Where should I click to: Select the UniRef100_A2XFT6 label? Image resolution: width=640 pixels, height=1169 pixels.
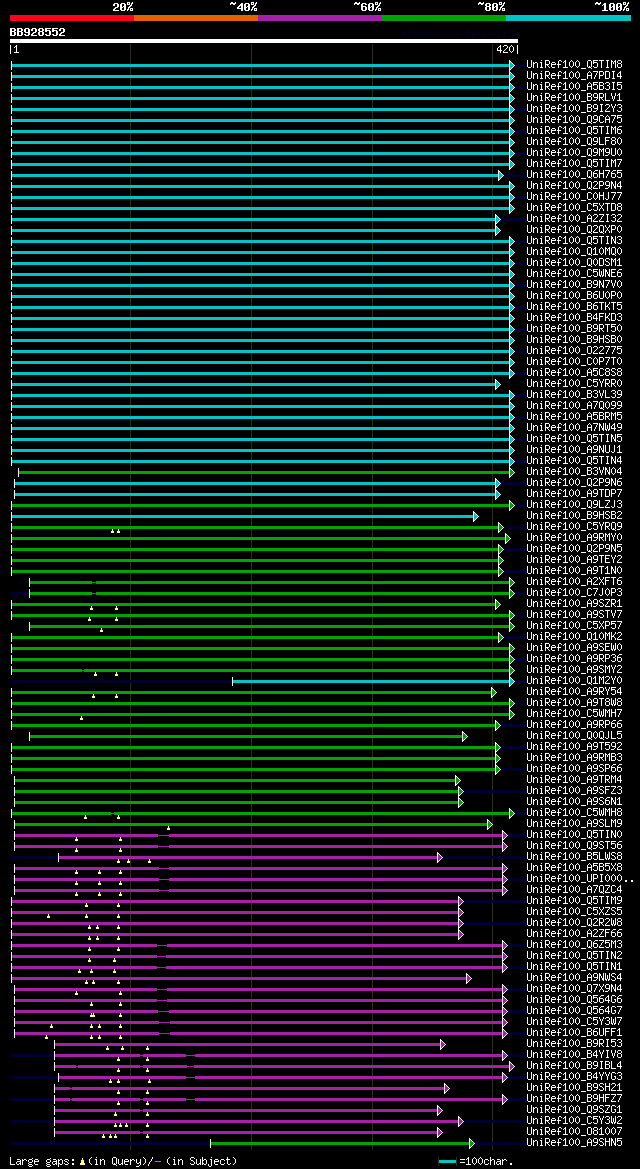[574, 582]
